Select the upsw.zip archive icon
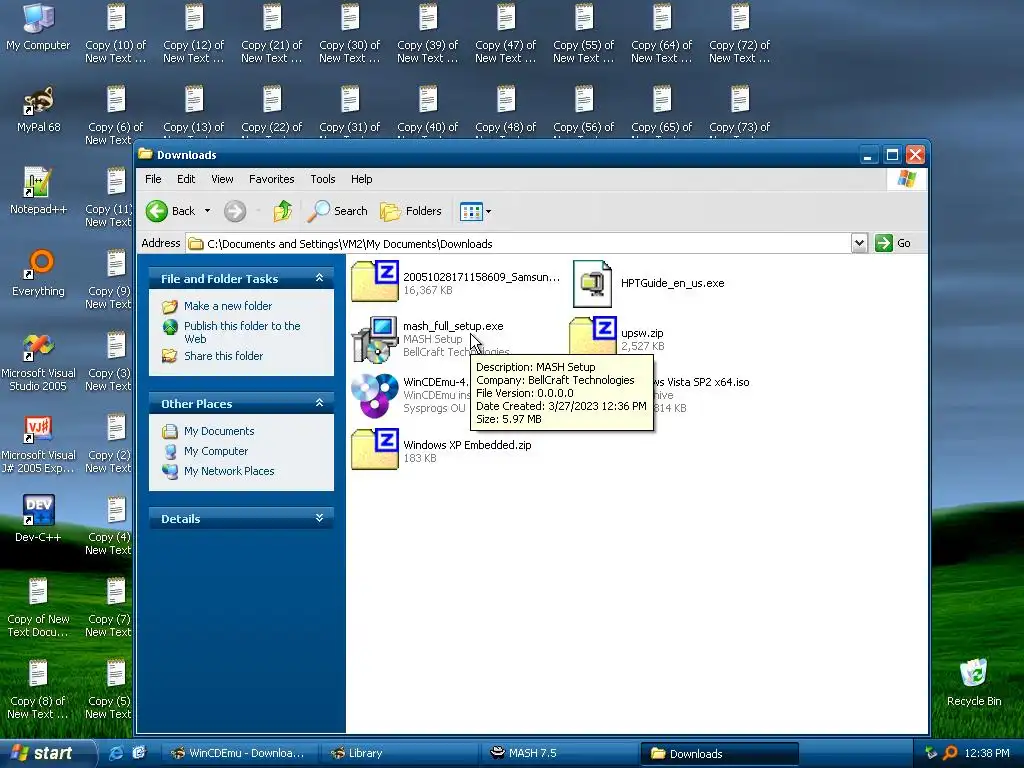The image size is (1024, 768). (x=593, y=336)
